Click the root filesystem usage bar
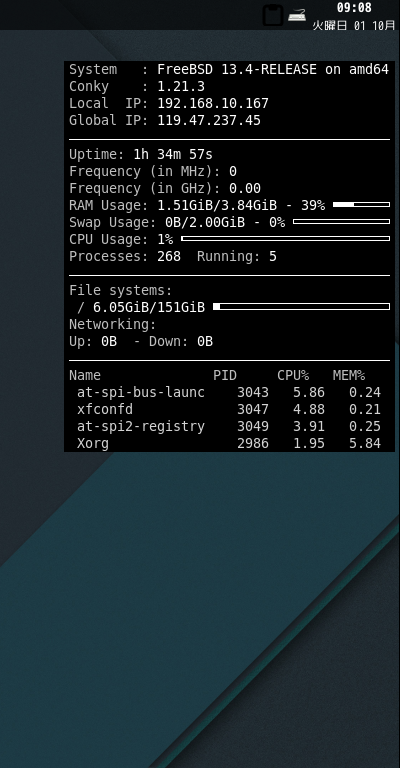The image size is (400, 768). pyautogui.click(x=302, y=307)
